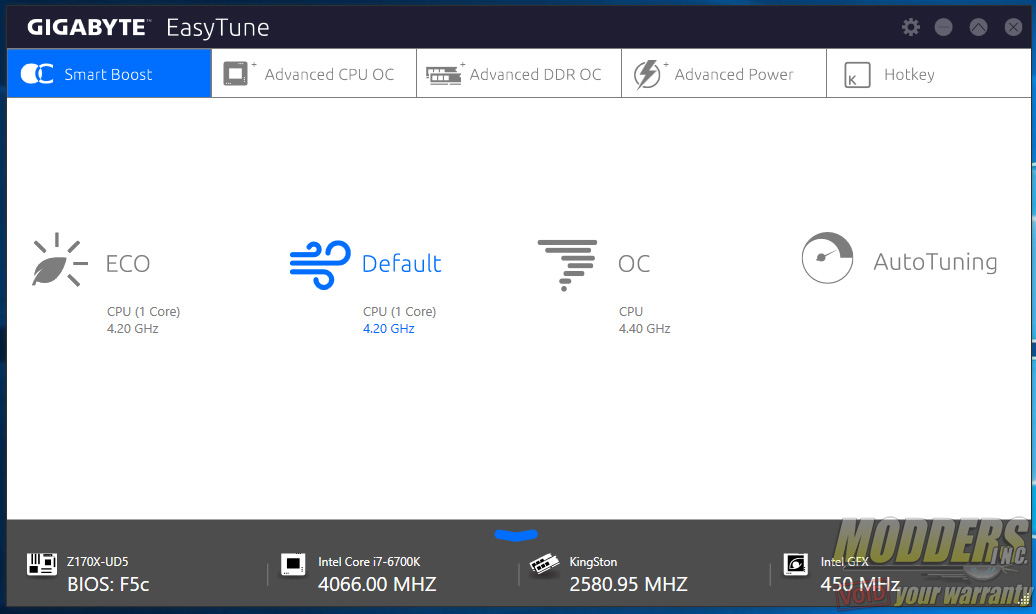Click the graphics icon beside Intel GFX
Image resolution: width=1036 pixels, height=614 pixels.
[x=796, y=564]
